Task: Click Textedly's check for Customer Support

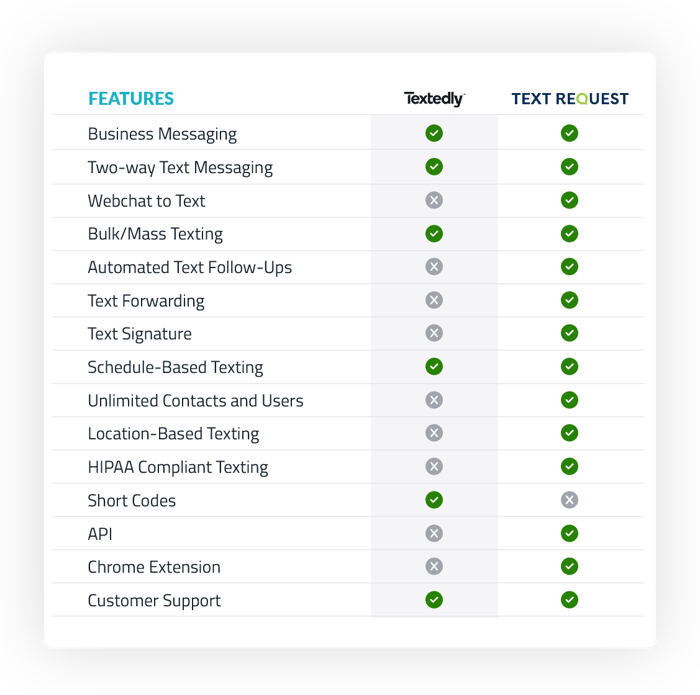Action: point(434,600)
